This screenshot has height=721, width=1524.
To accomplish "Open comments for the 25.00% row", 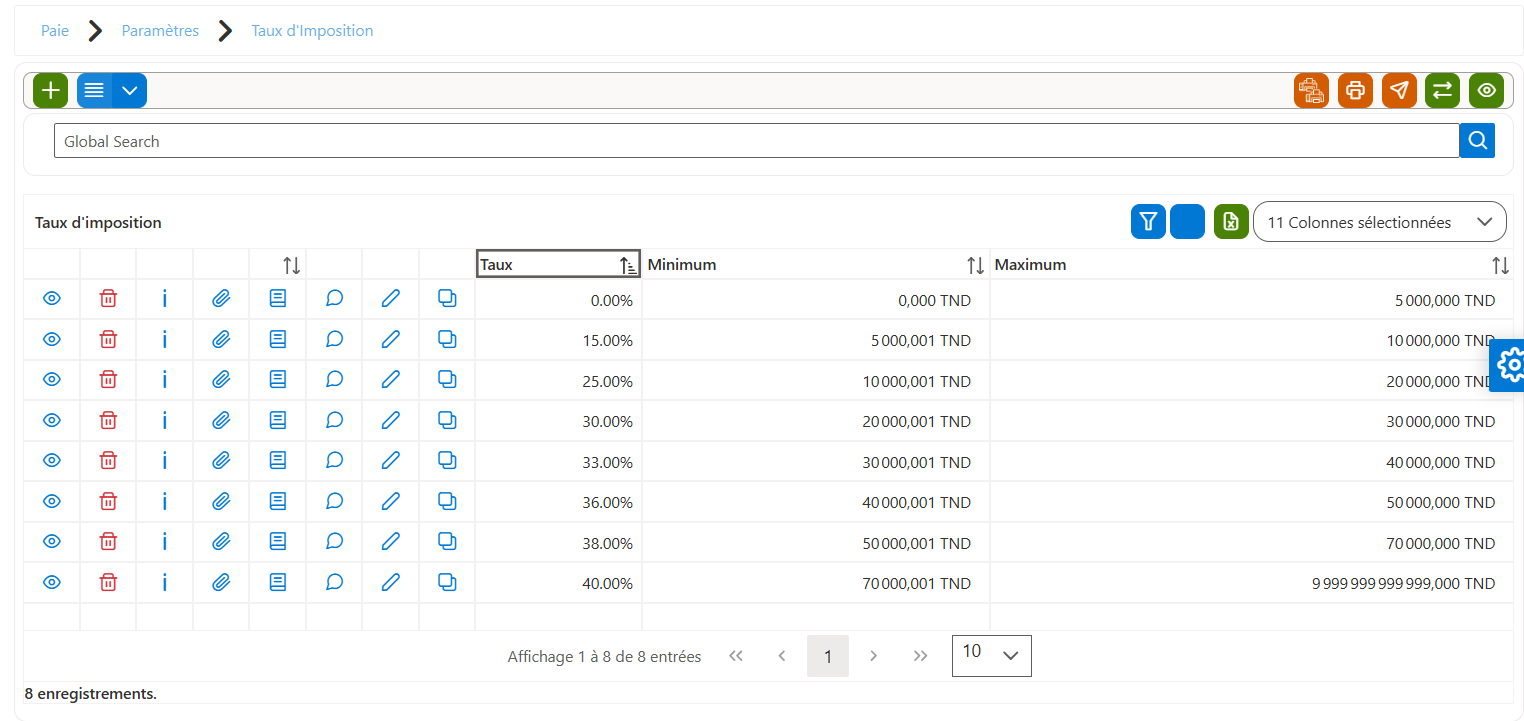I will [335, 380].
